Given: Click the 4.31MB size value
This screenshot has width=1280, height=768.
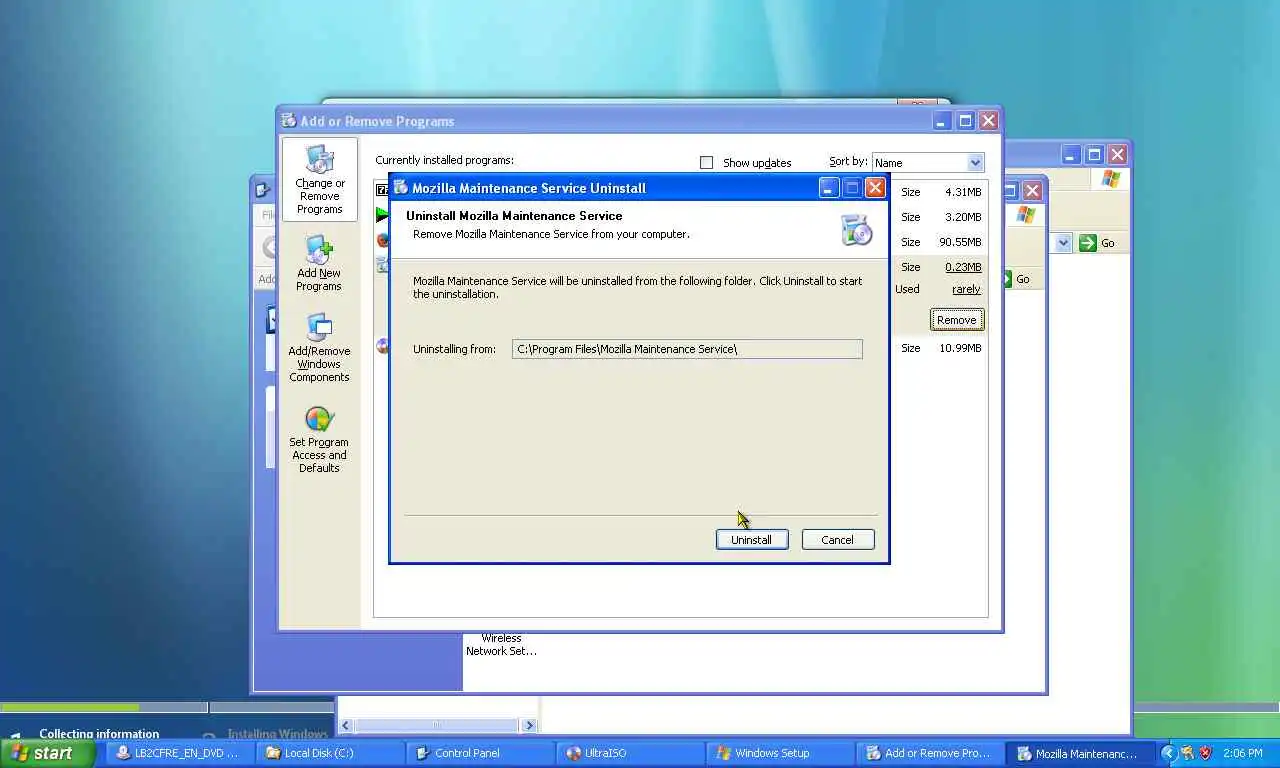Looking at the screenshot, I should coord(963,192).
